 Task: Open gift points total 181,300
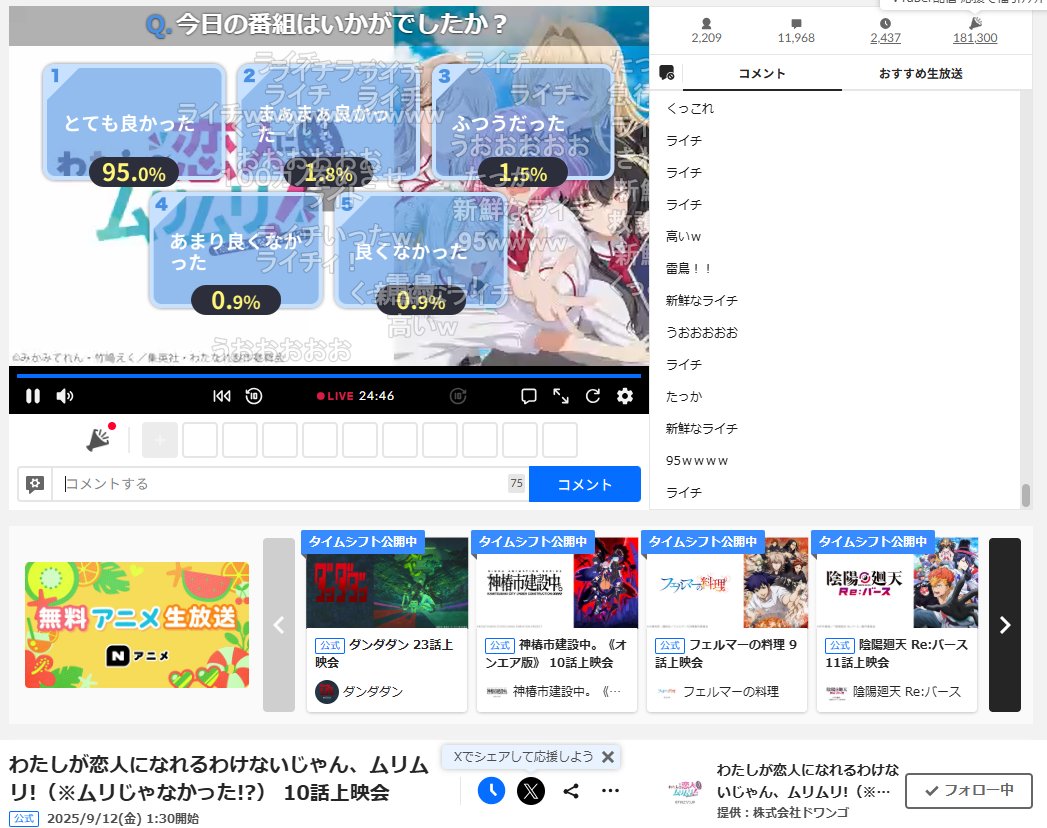pyautogui.click(x=975, y=31)
